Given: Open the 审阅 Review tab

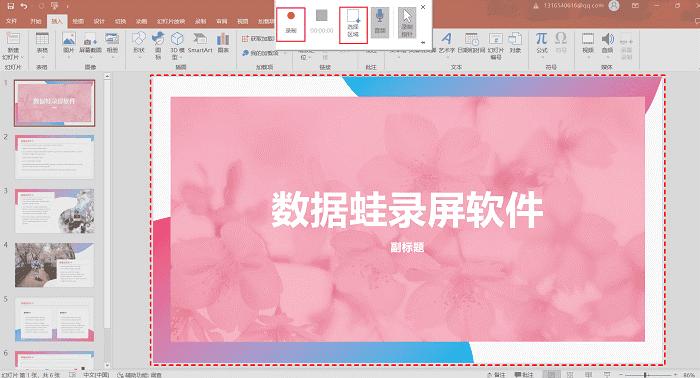Looking at the screenshot, I should click(221, 21).
